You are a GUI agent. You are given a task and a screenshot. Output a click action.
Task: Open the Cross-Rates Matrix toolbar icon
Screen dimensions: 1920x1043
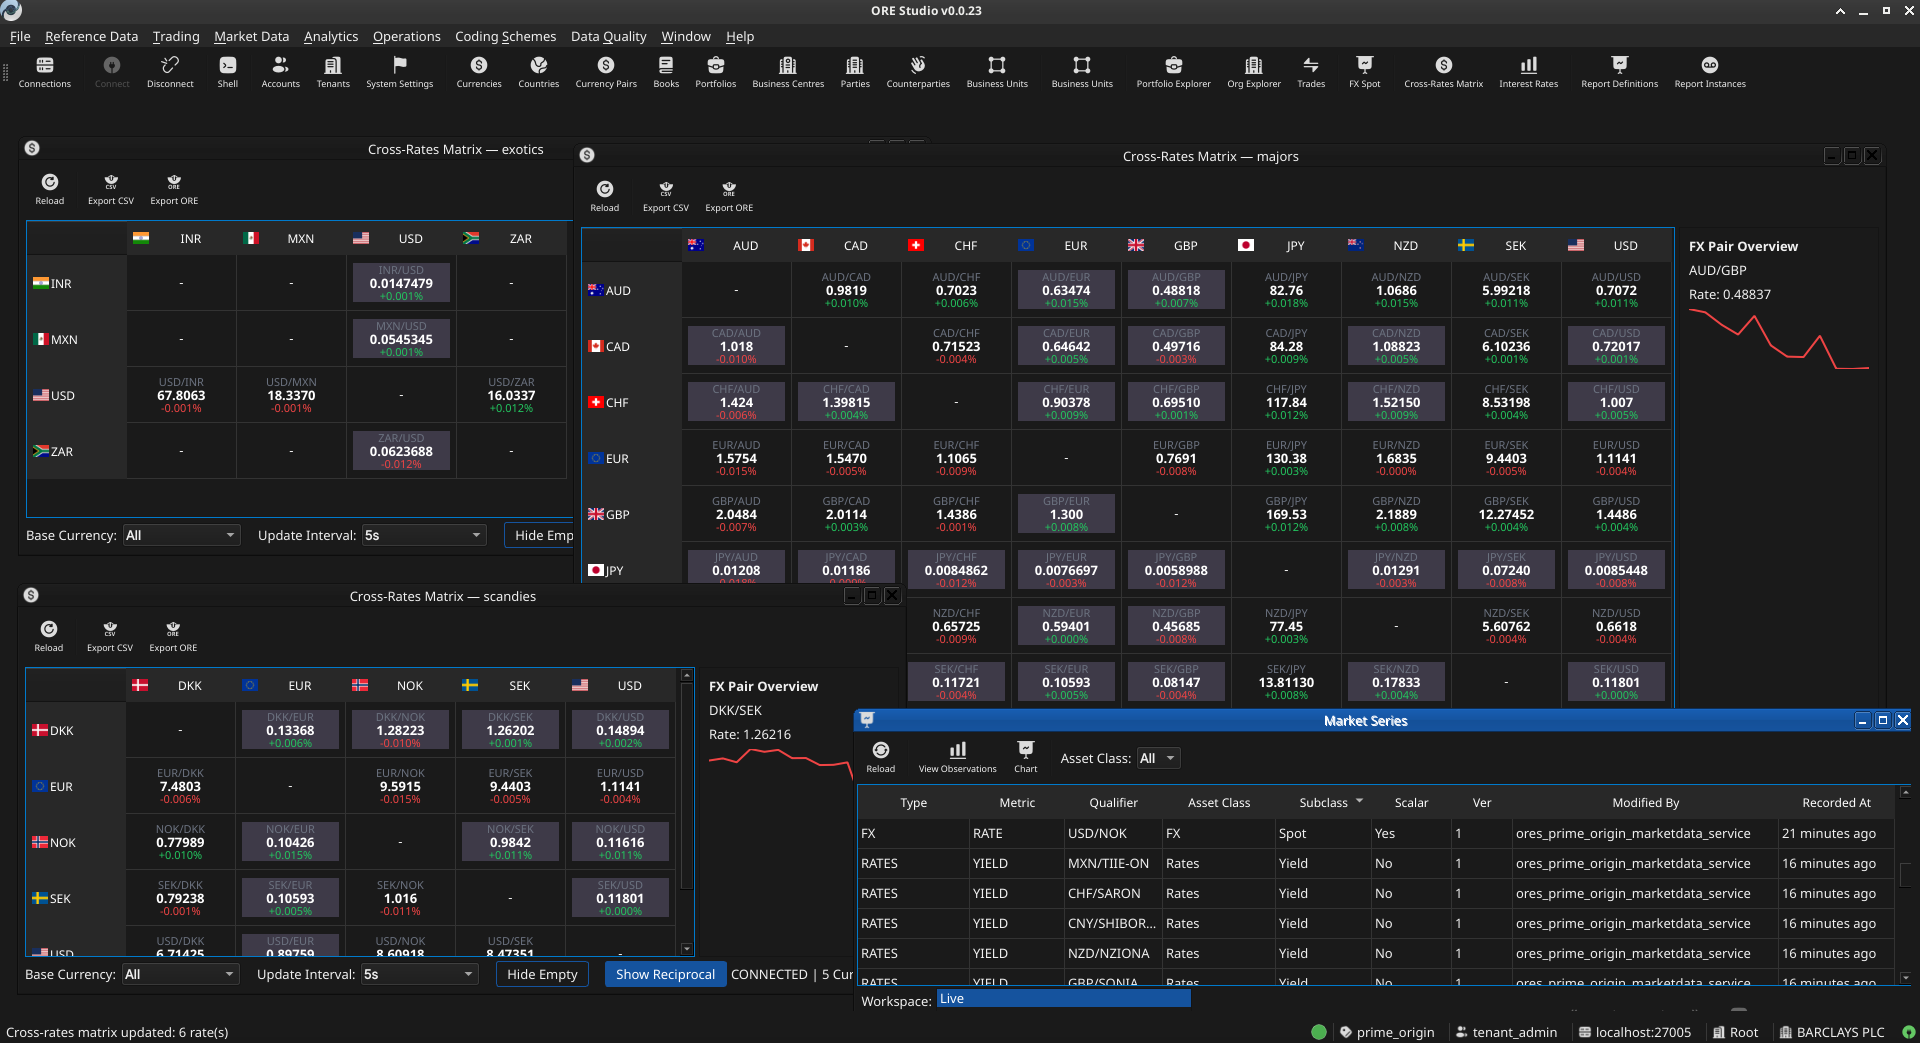click(1443, 72)
